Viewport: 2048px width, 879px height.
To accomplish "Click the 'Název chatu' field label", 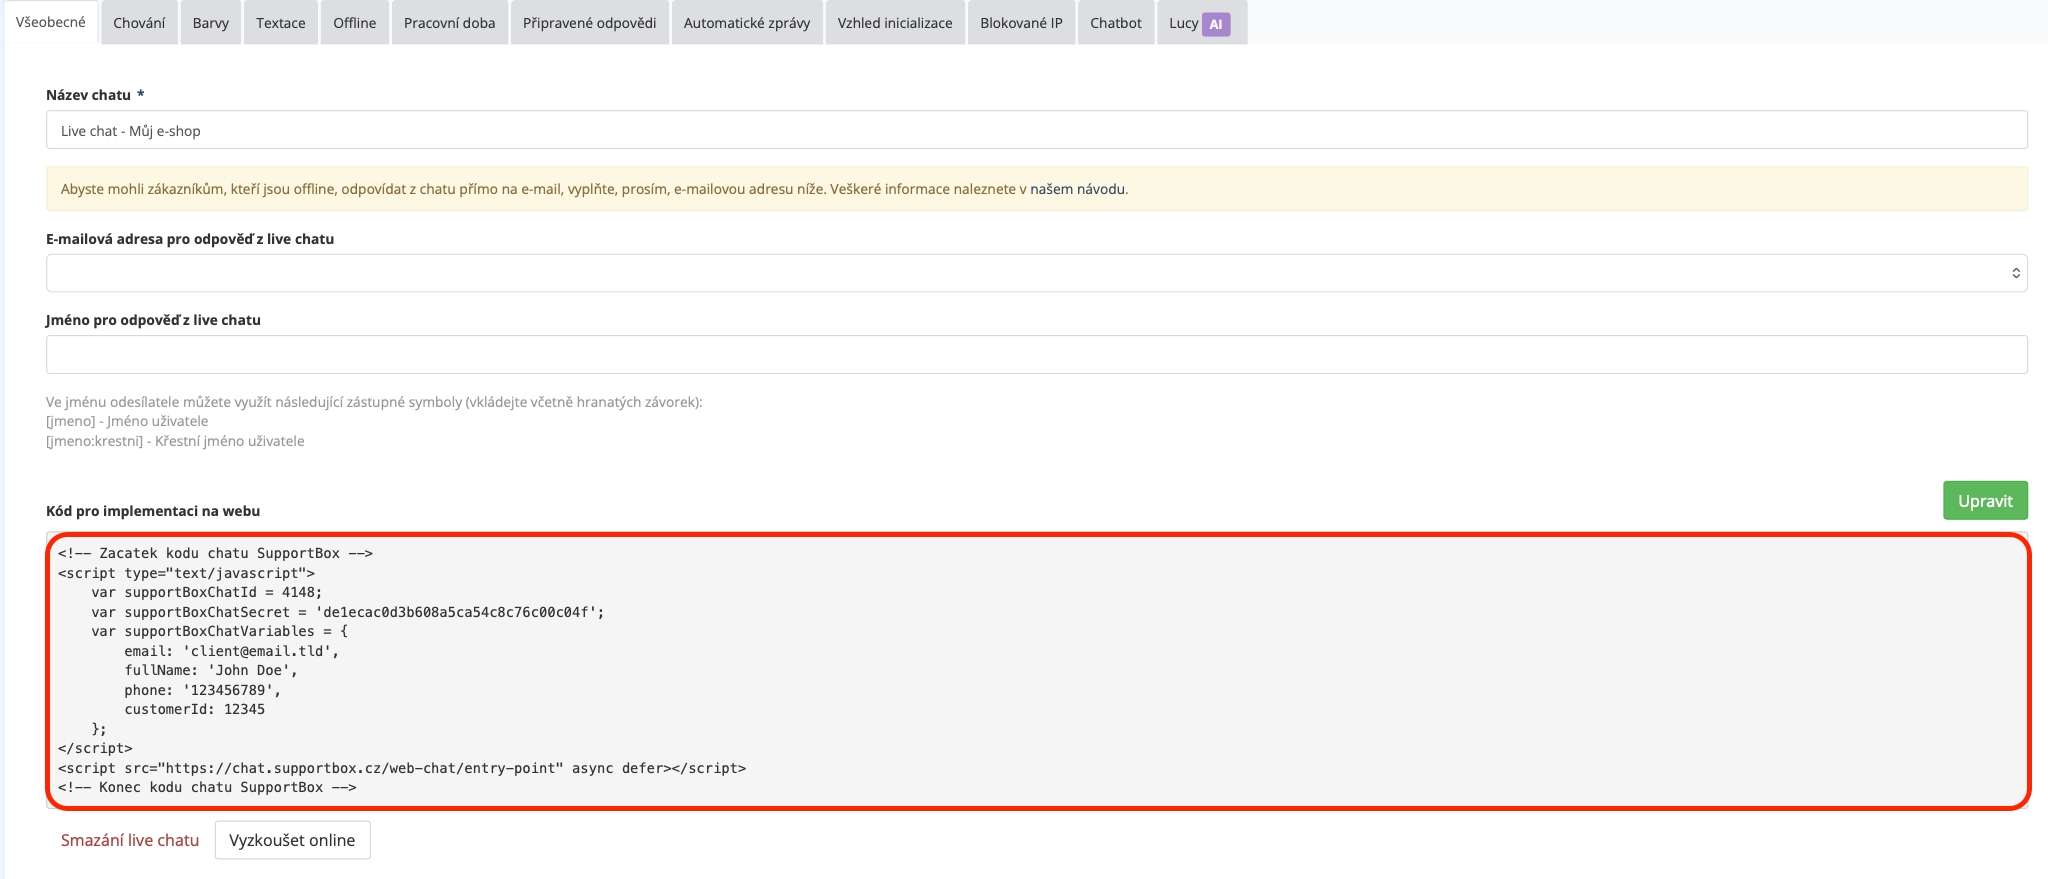I will 95,95.
